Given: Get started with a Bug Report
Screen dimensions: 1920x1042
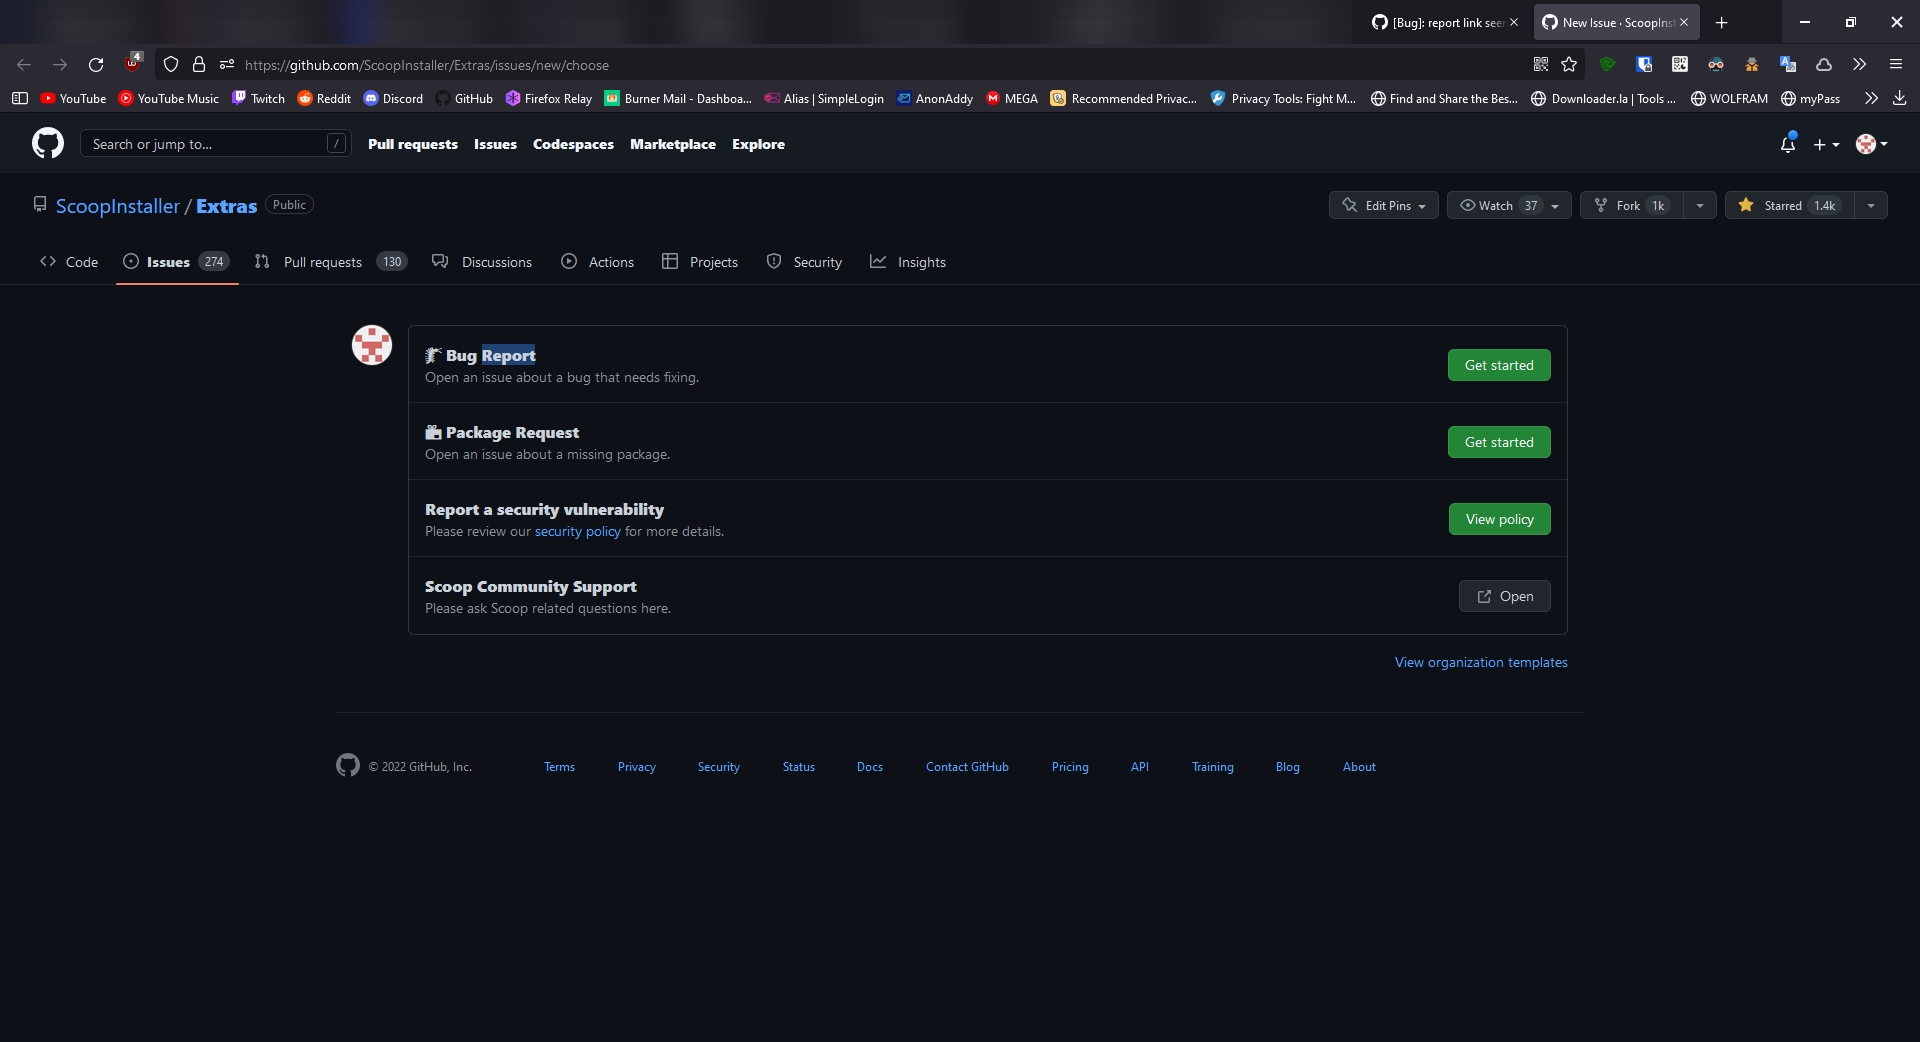Looking at the screenshot, I should pos(1498,365).
